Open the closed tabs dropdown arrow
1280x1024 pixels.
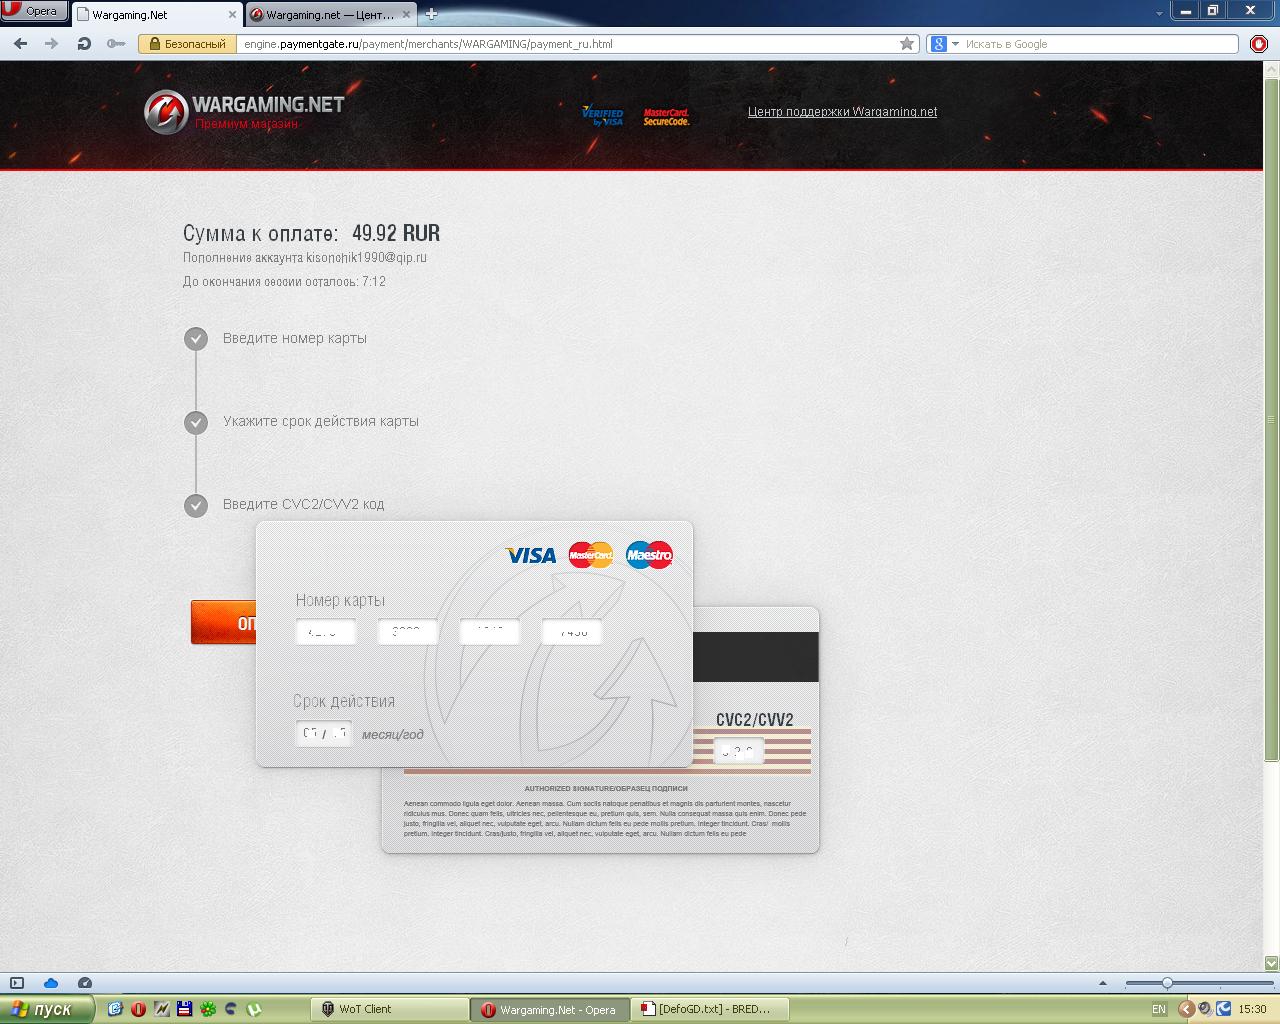point(1159,14)
